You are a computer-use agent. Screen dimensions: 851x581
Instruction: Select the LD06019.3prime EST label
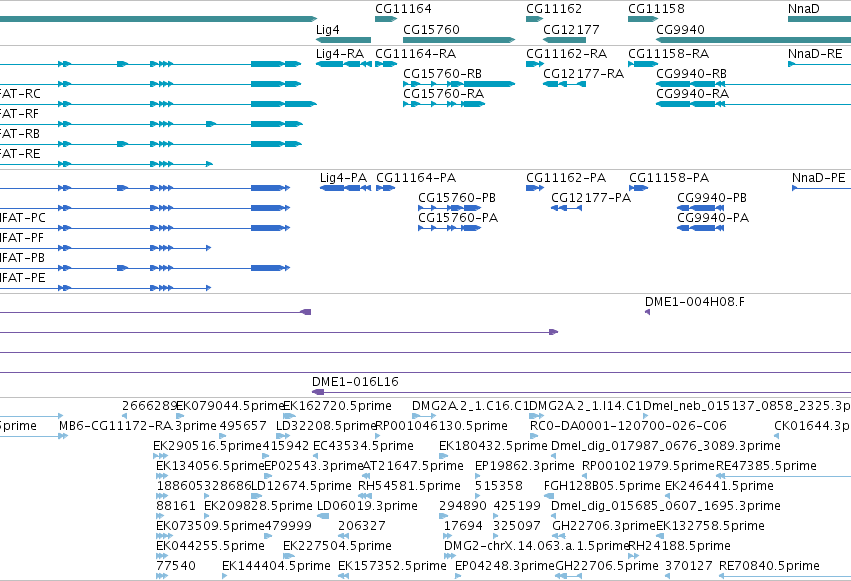pos(367,506)
